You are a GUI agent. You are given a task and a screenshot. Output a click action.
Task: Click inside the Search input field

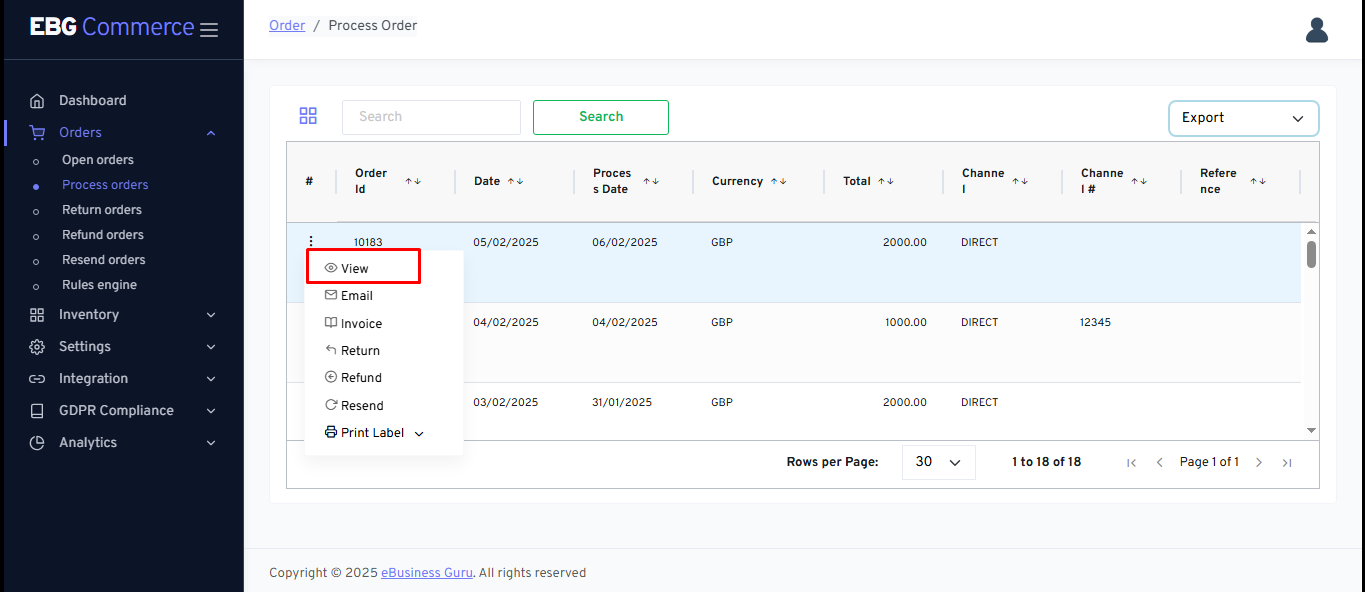pos(431,117)
